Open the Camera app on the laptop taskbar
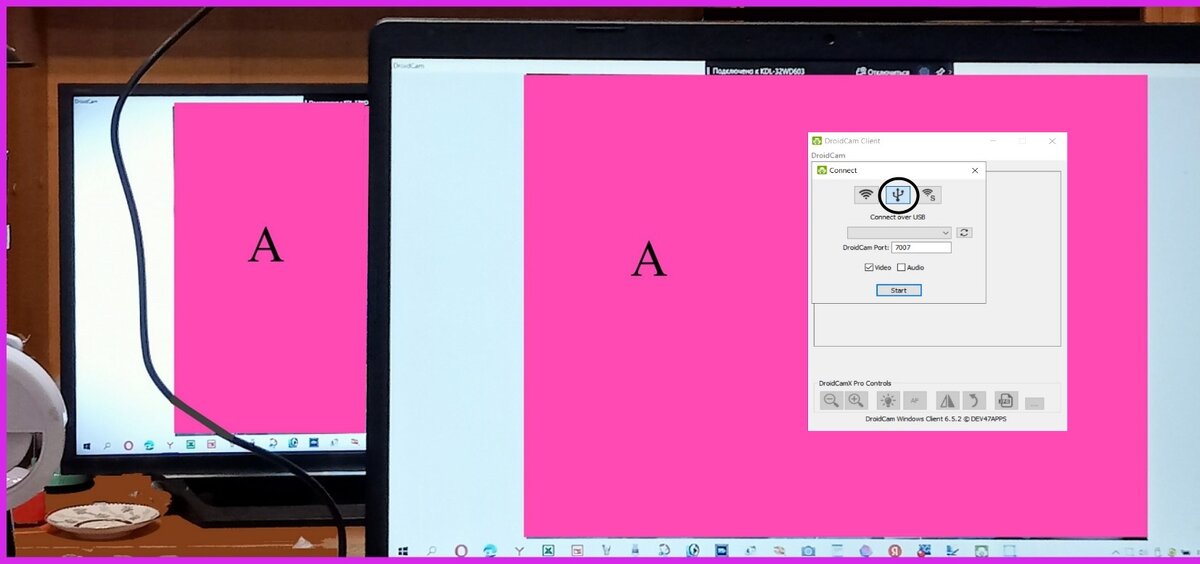The image size is (1200, 564). click(808, 550)
